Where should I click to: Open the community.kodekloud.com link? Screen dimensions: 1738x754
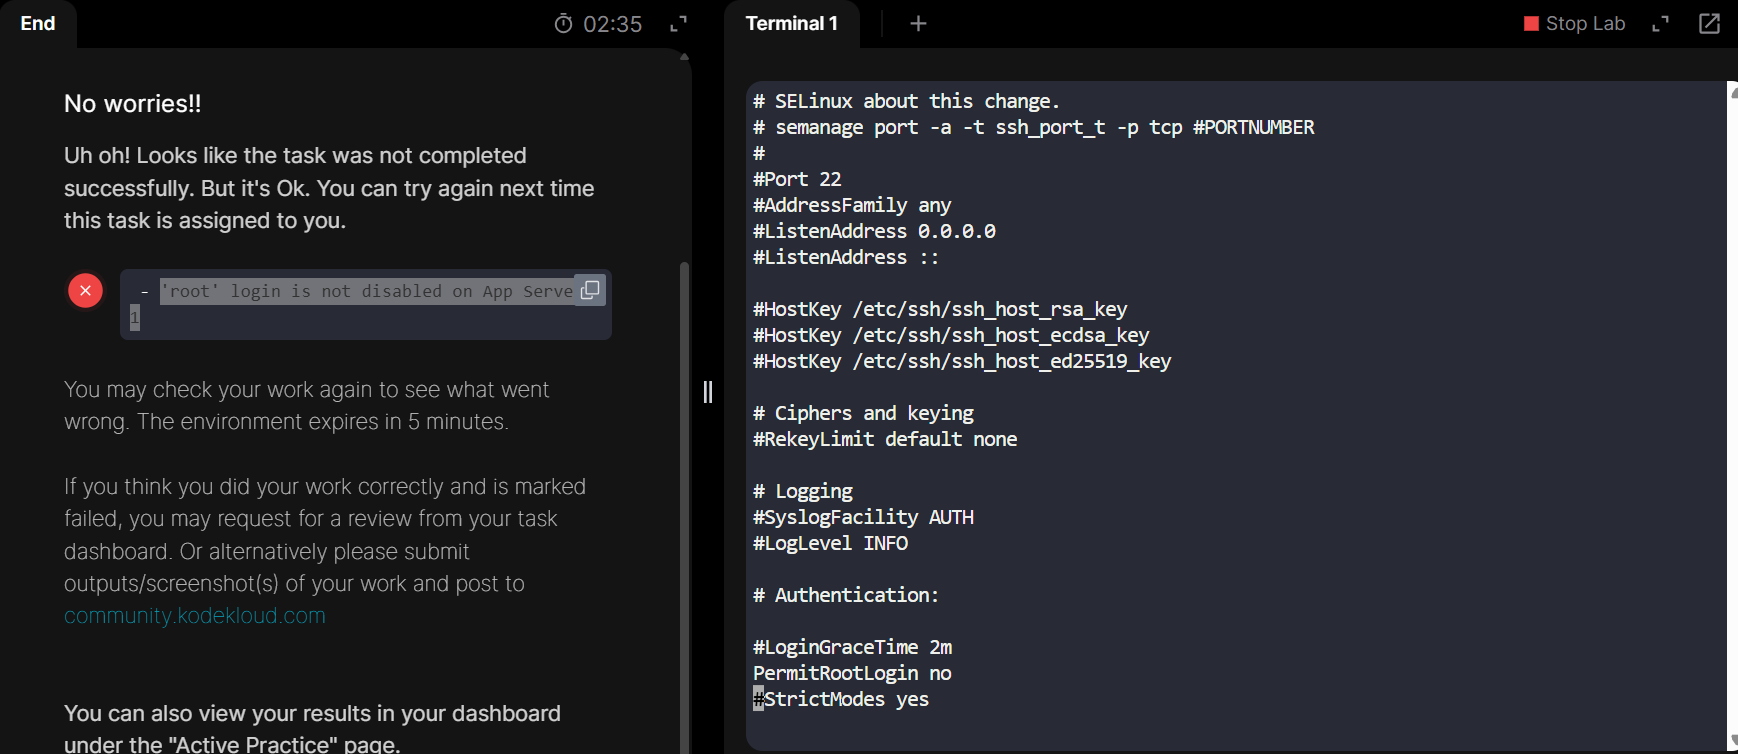[x=195, y=616]
